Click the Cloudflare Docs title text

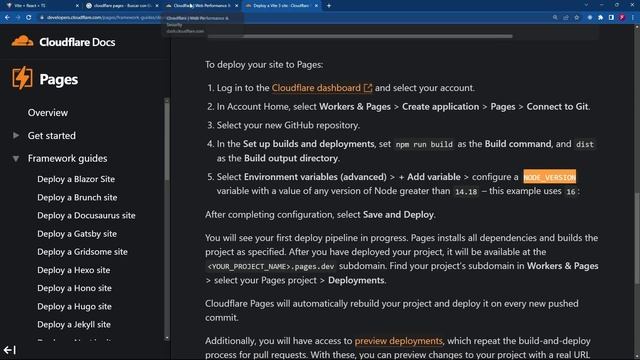point(77,42)
